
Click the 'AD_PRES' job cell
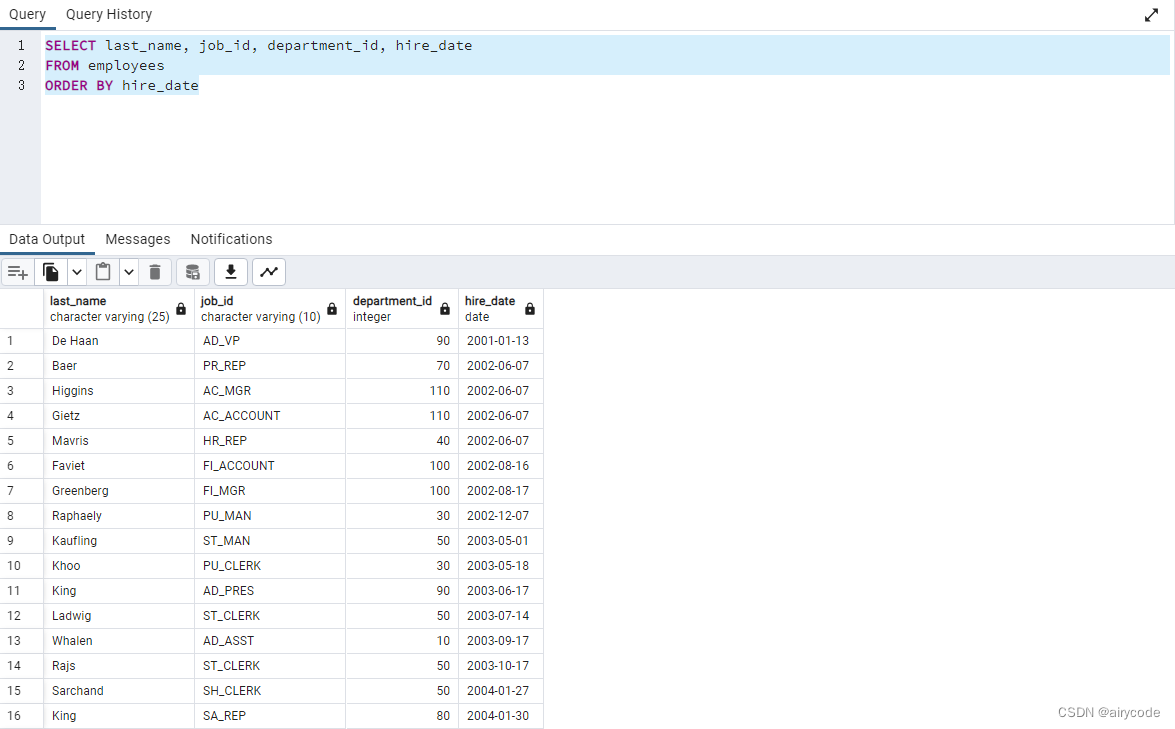click(270, 590)
